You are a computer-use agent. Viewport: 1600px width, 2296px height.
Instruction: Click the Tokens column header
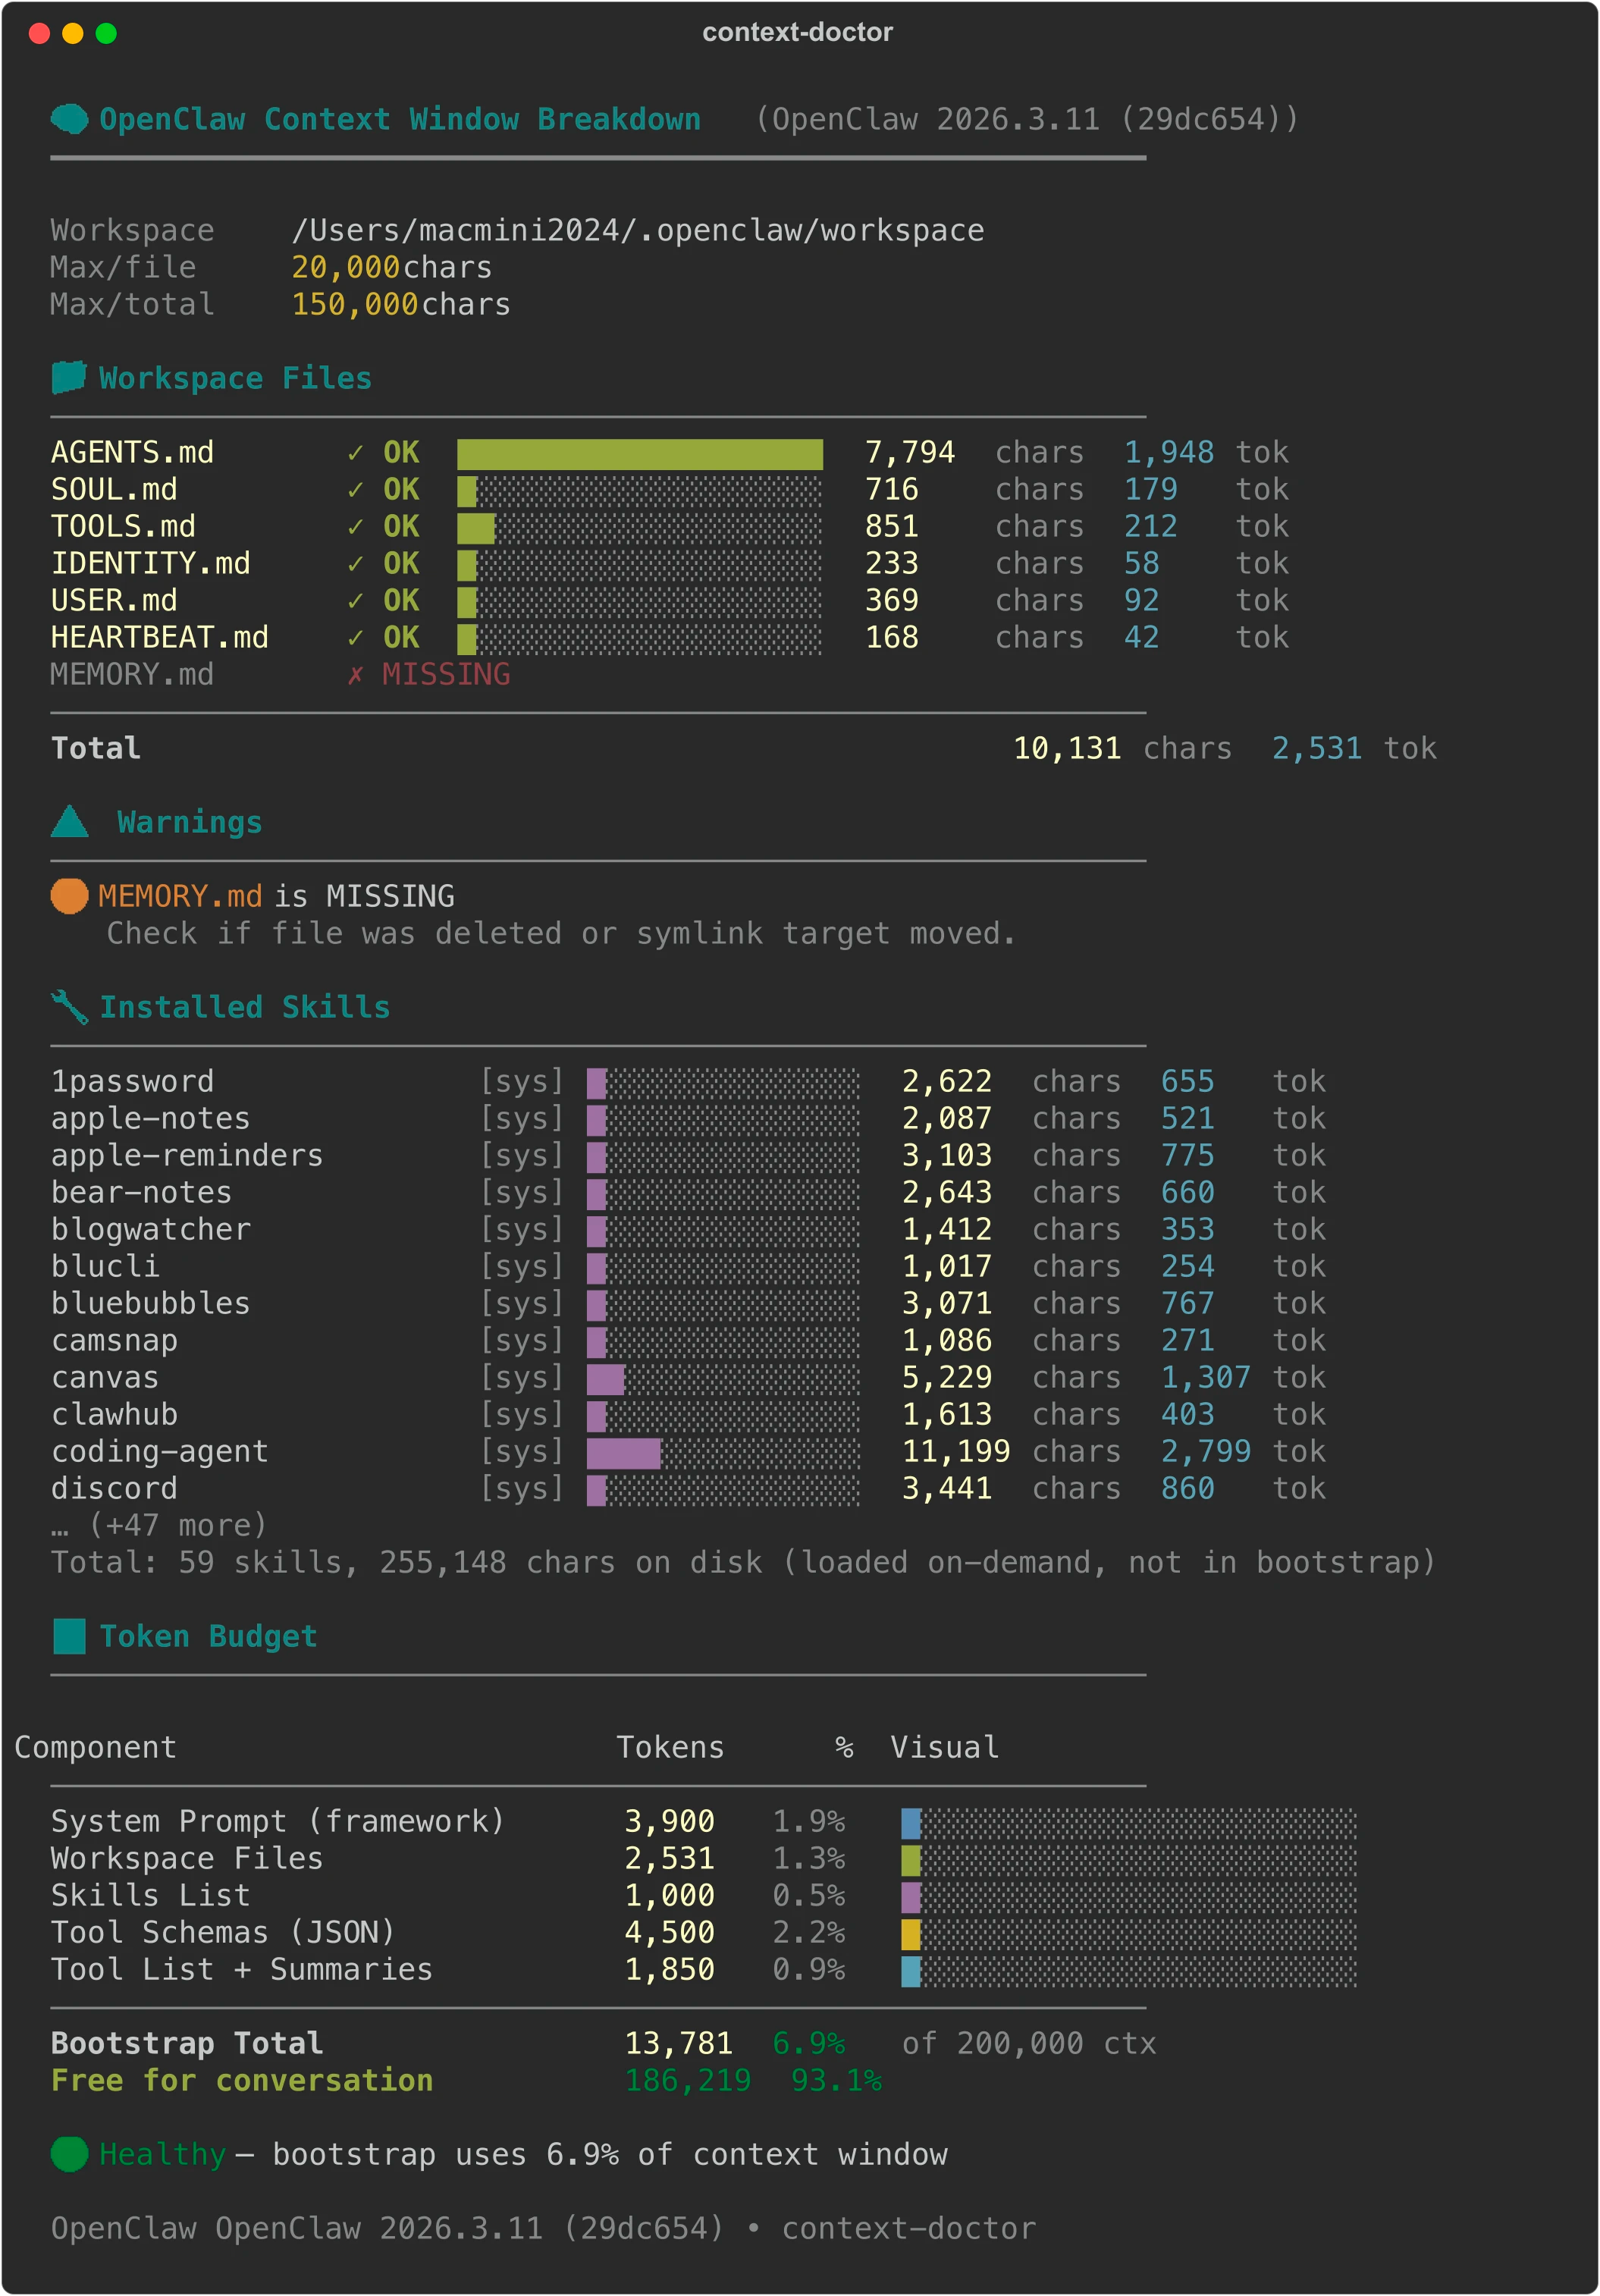click(x=670, y=1747)
